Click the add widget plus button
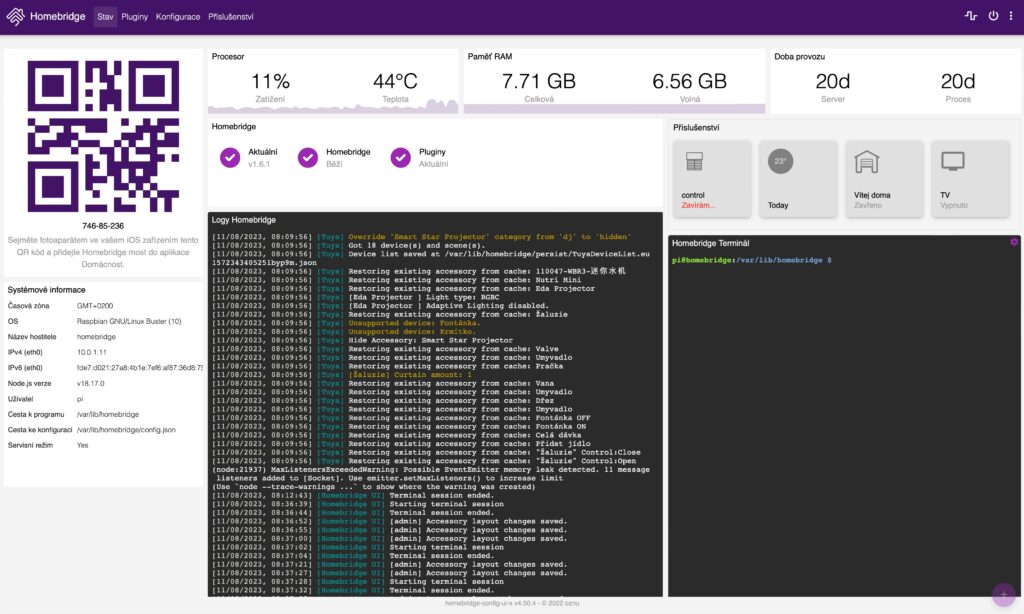This screenshot has height=614, width=1024. pos(1002,595)
